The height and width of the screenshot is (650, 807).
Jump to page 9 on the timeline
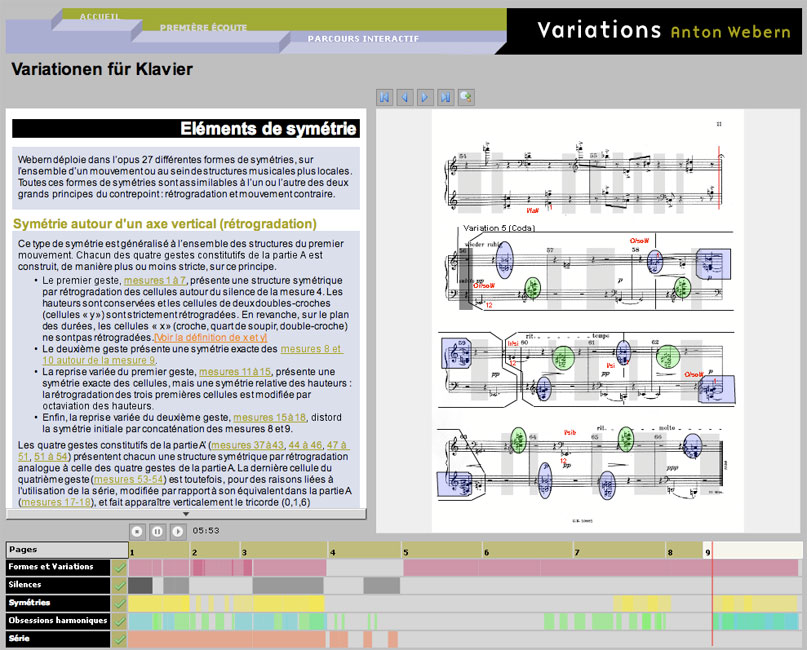pyautogui.click(x=752, y=551)
